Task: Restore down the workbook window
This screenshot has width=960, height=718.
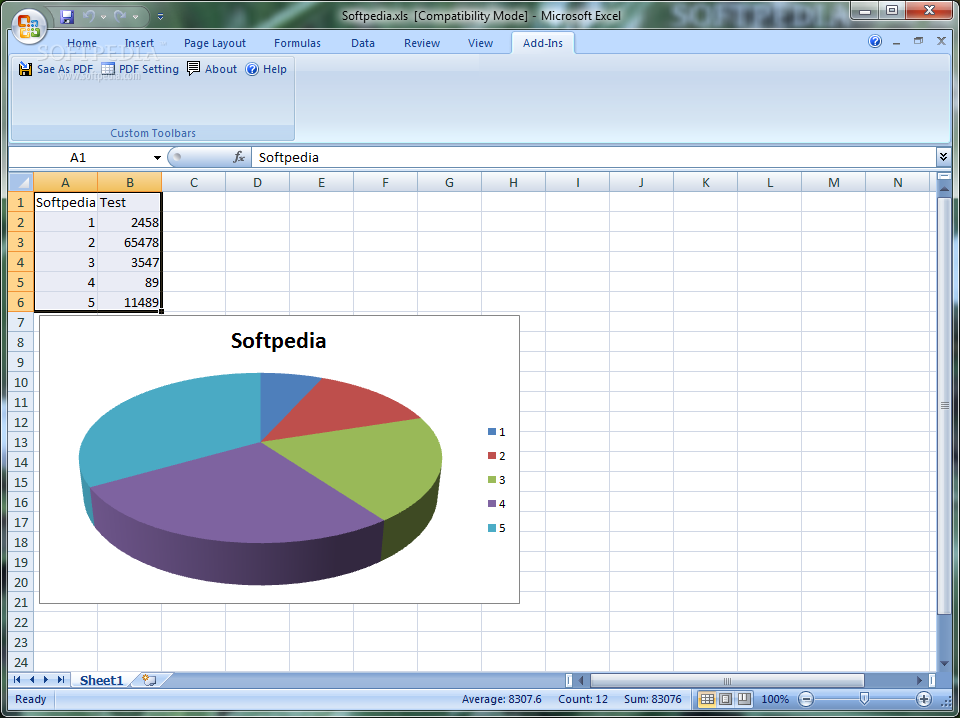Action: coord(918,41)
